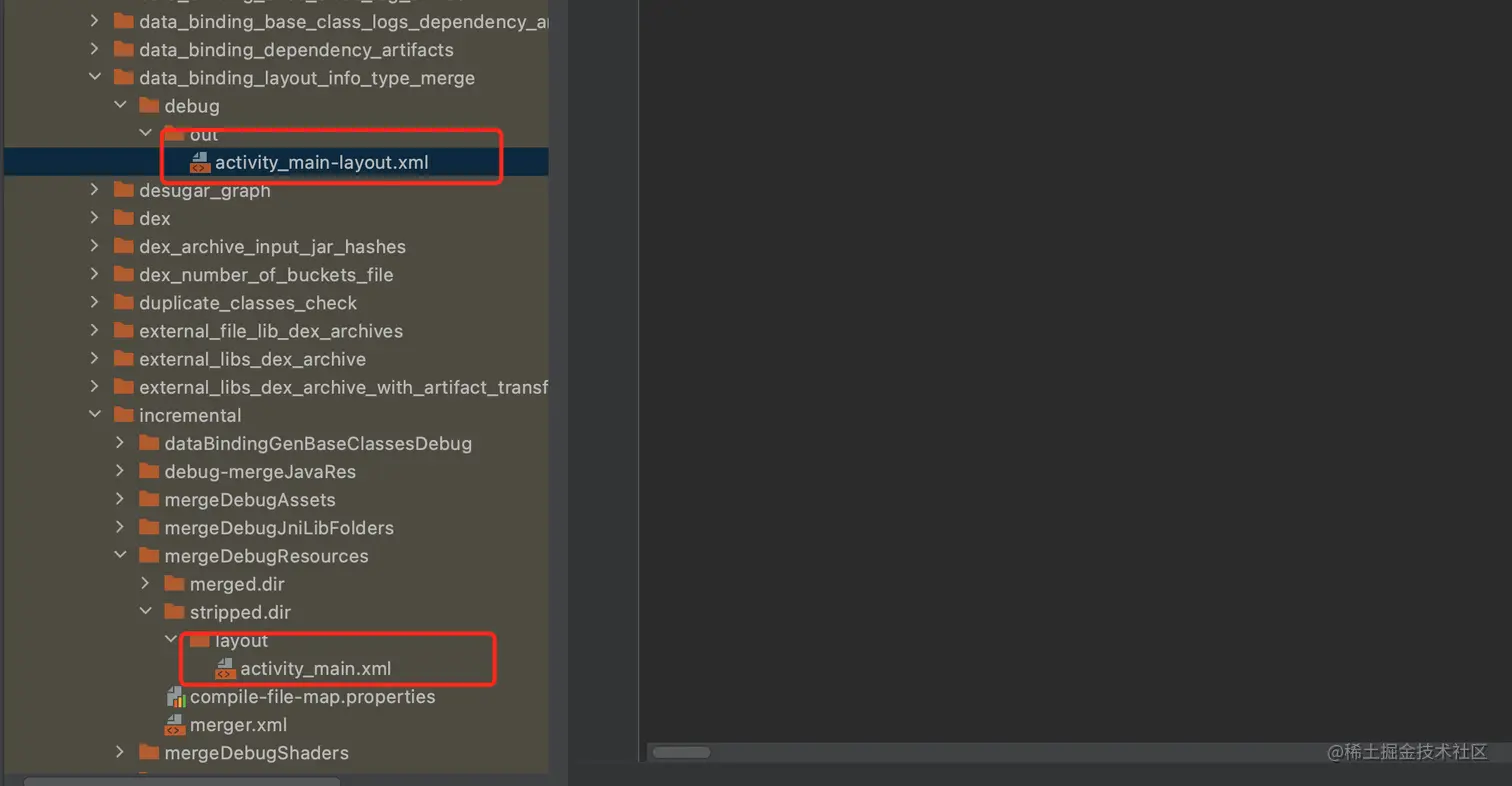The image size is (1512, 786).
Task: Select the "external_file_lib_dex_archives" label
Action: (x=271, y=331)
